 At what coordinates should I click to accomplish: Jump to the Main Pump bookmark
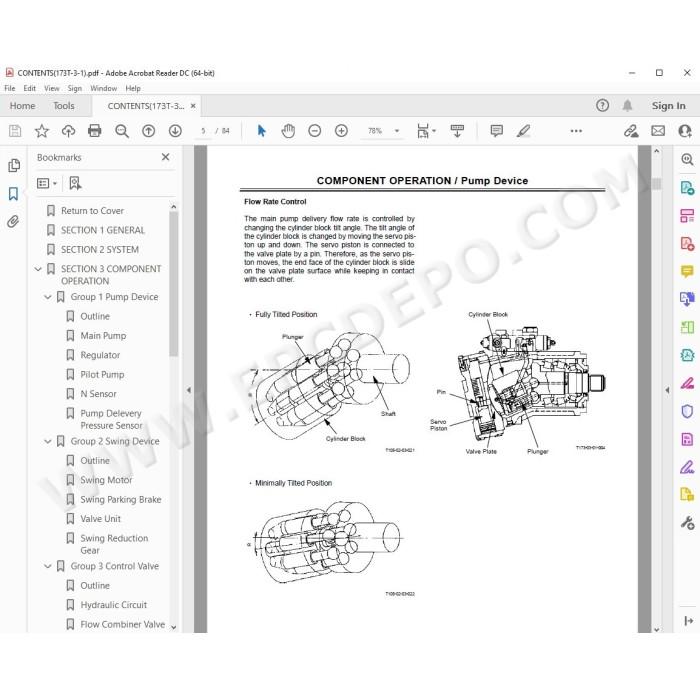pyautogui.click(x=103, y=336)
